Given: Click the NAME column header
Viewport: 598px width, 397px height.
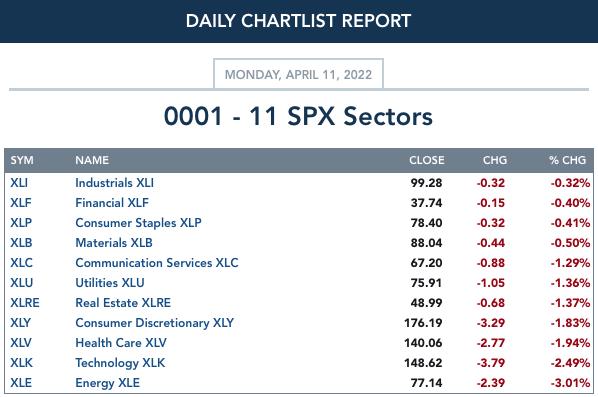Looking at the screenshot, I should click(x=92, y=160).
